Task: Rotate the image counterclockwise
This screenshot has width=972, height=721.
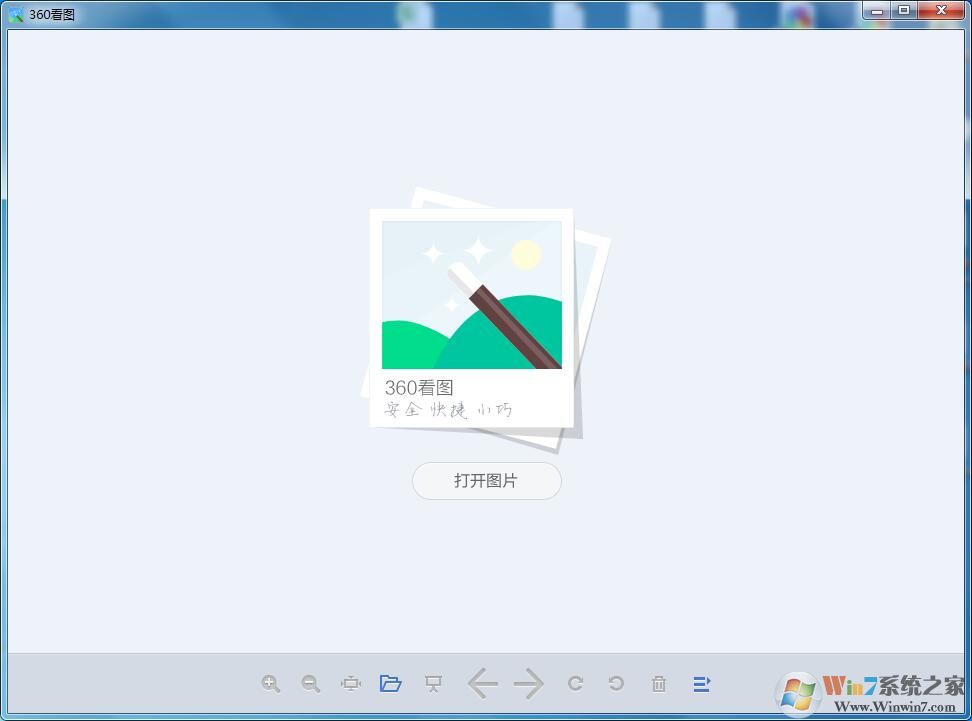Action: (619, 684)
